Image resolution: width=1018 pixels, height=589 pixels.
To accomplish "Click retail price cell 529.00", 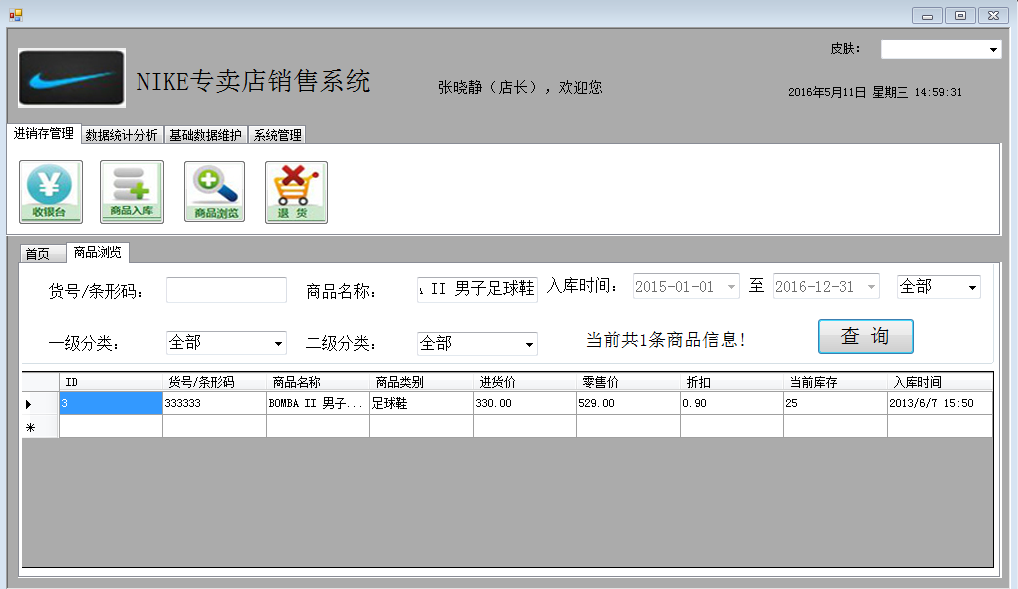I will [x=628, y=403].
